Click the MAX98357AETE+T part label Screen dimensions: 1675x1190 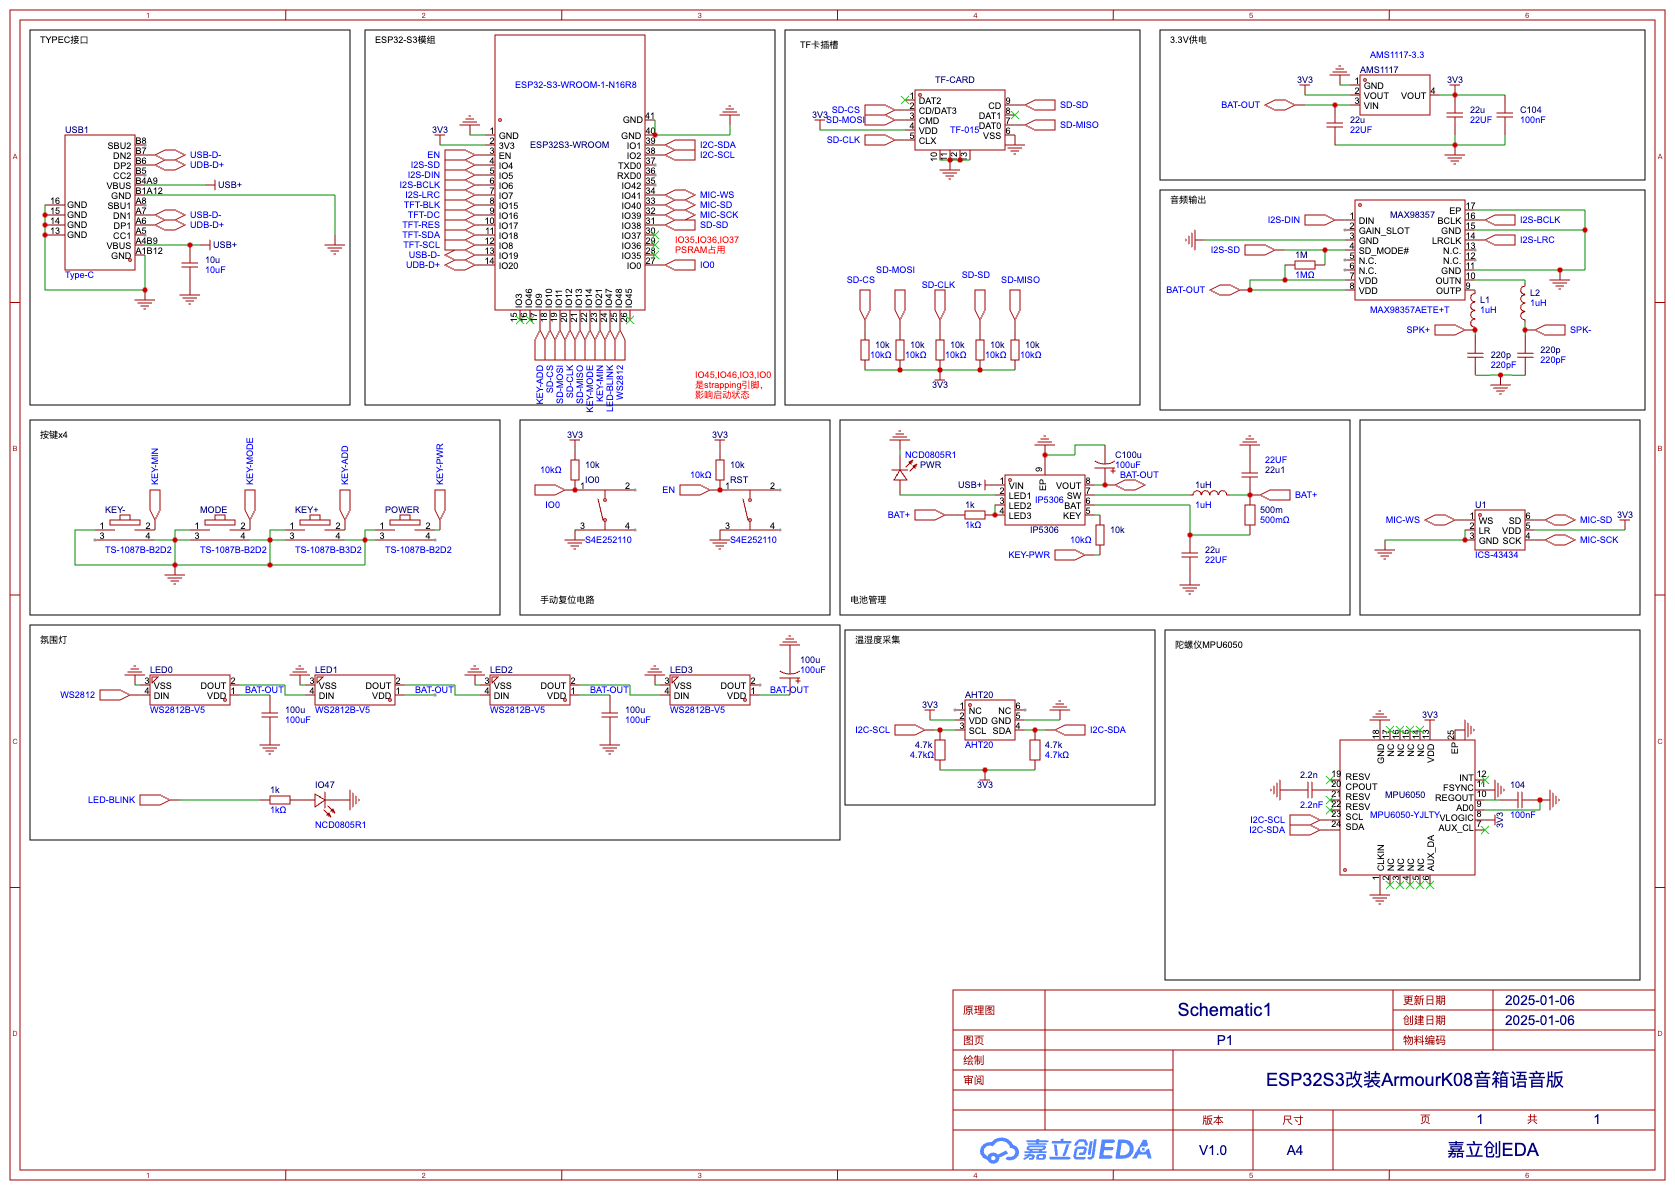pos(1409,310)
